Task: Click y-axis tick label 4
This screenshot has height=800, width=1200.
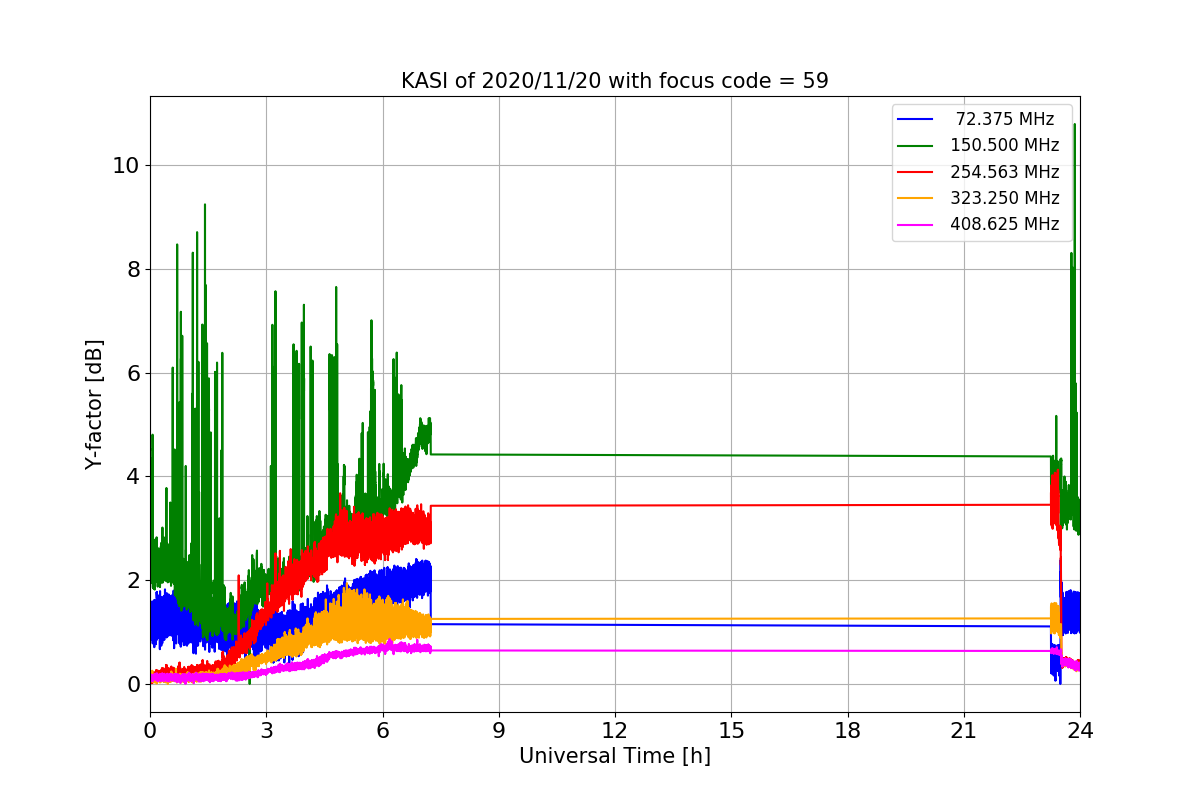Action: click(x=132, y=477)
